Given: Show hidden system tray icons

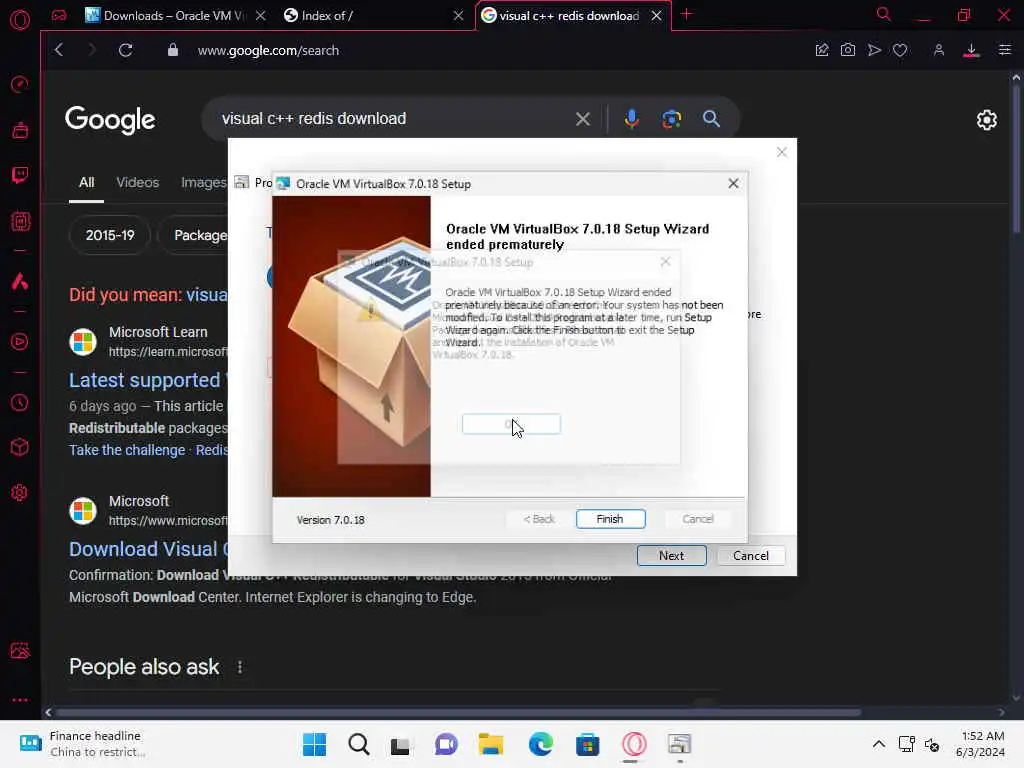Looking at the screenshot, I should click(878, 744).
